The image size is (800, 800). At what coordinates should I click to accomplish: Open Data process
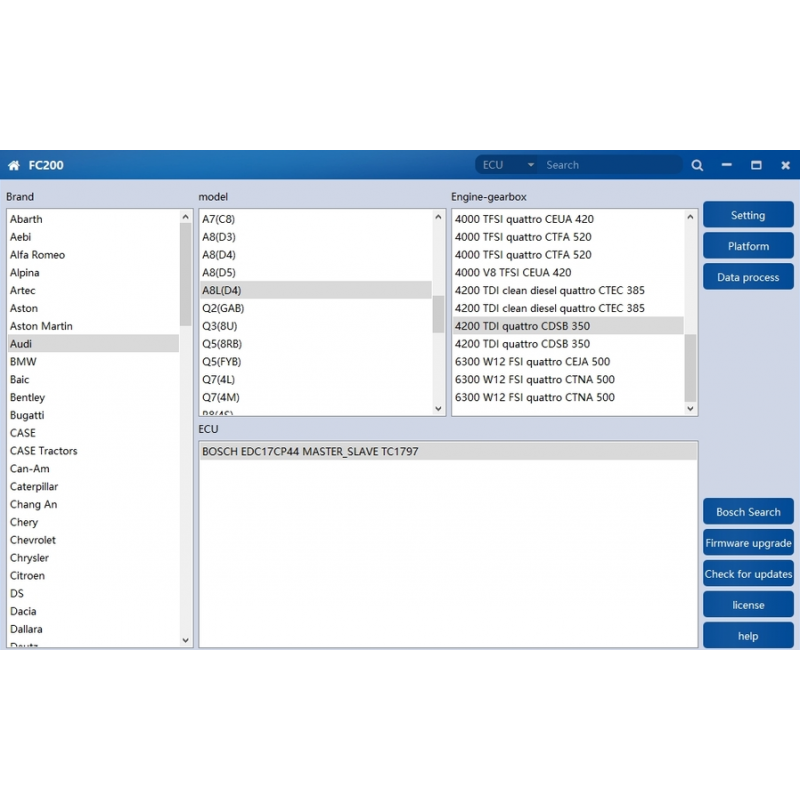click(748, 277)
